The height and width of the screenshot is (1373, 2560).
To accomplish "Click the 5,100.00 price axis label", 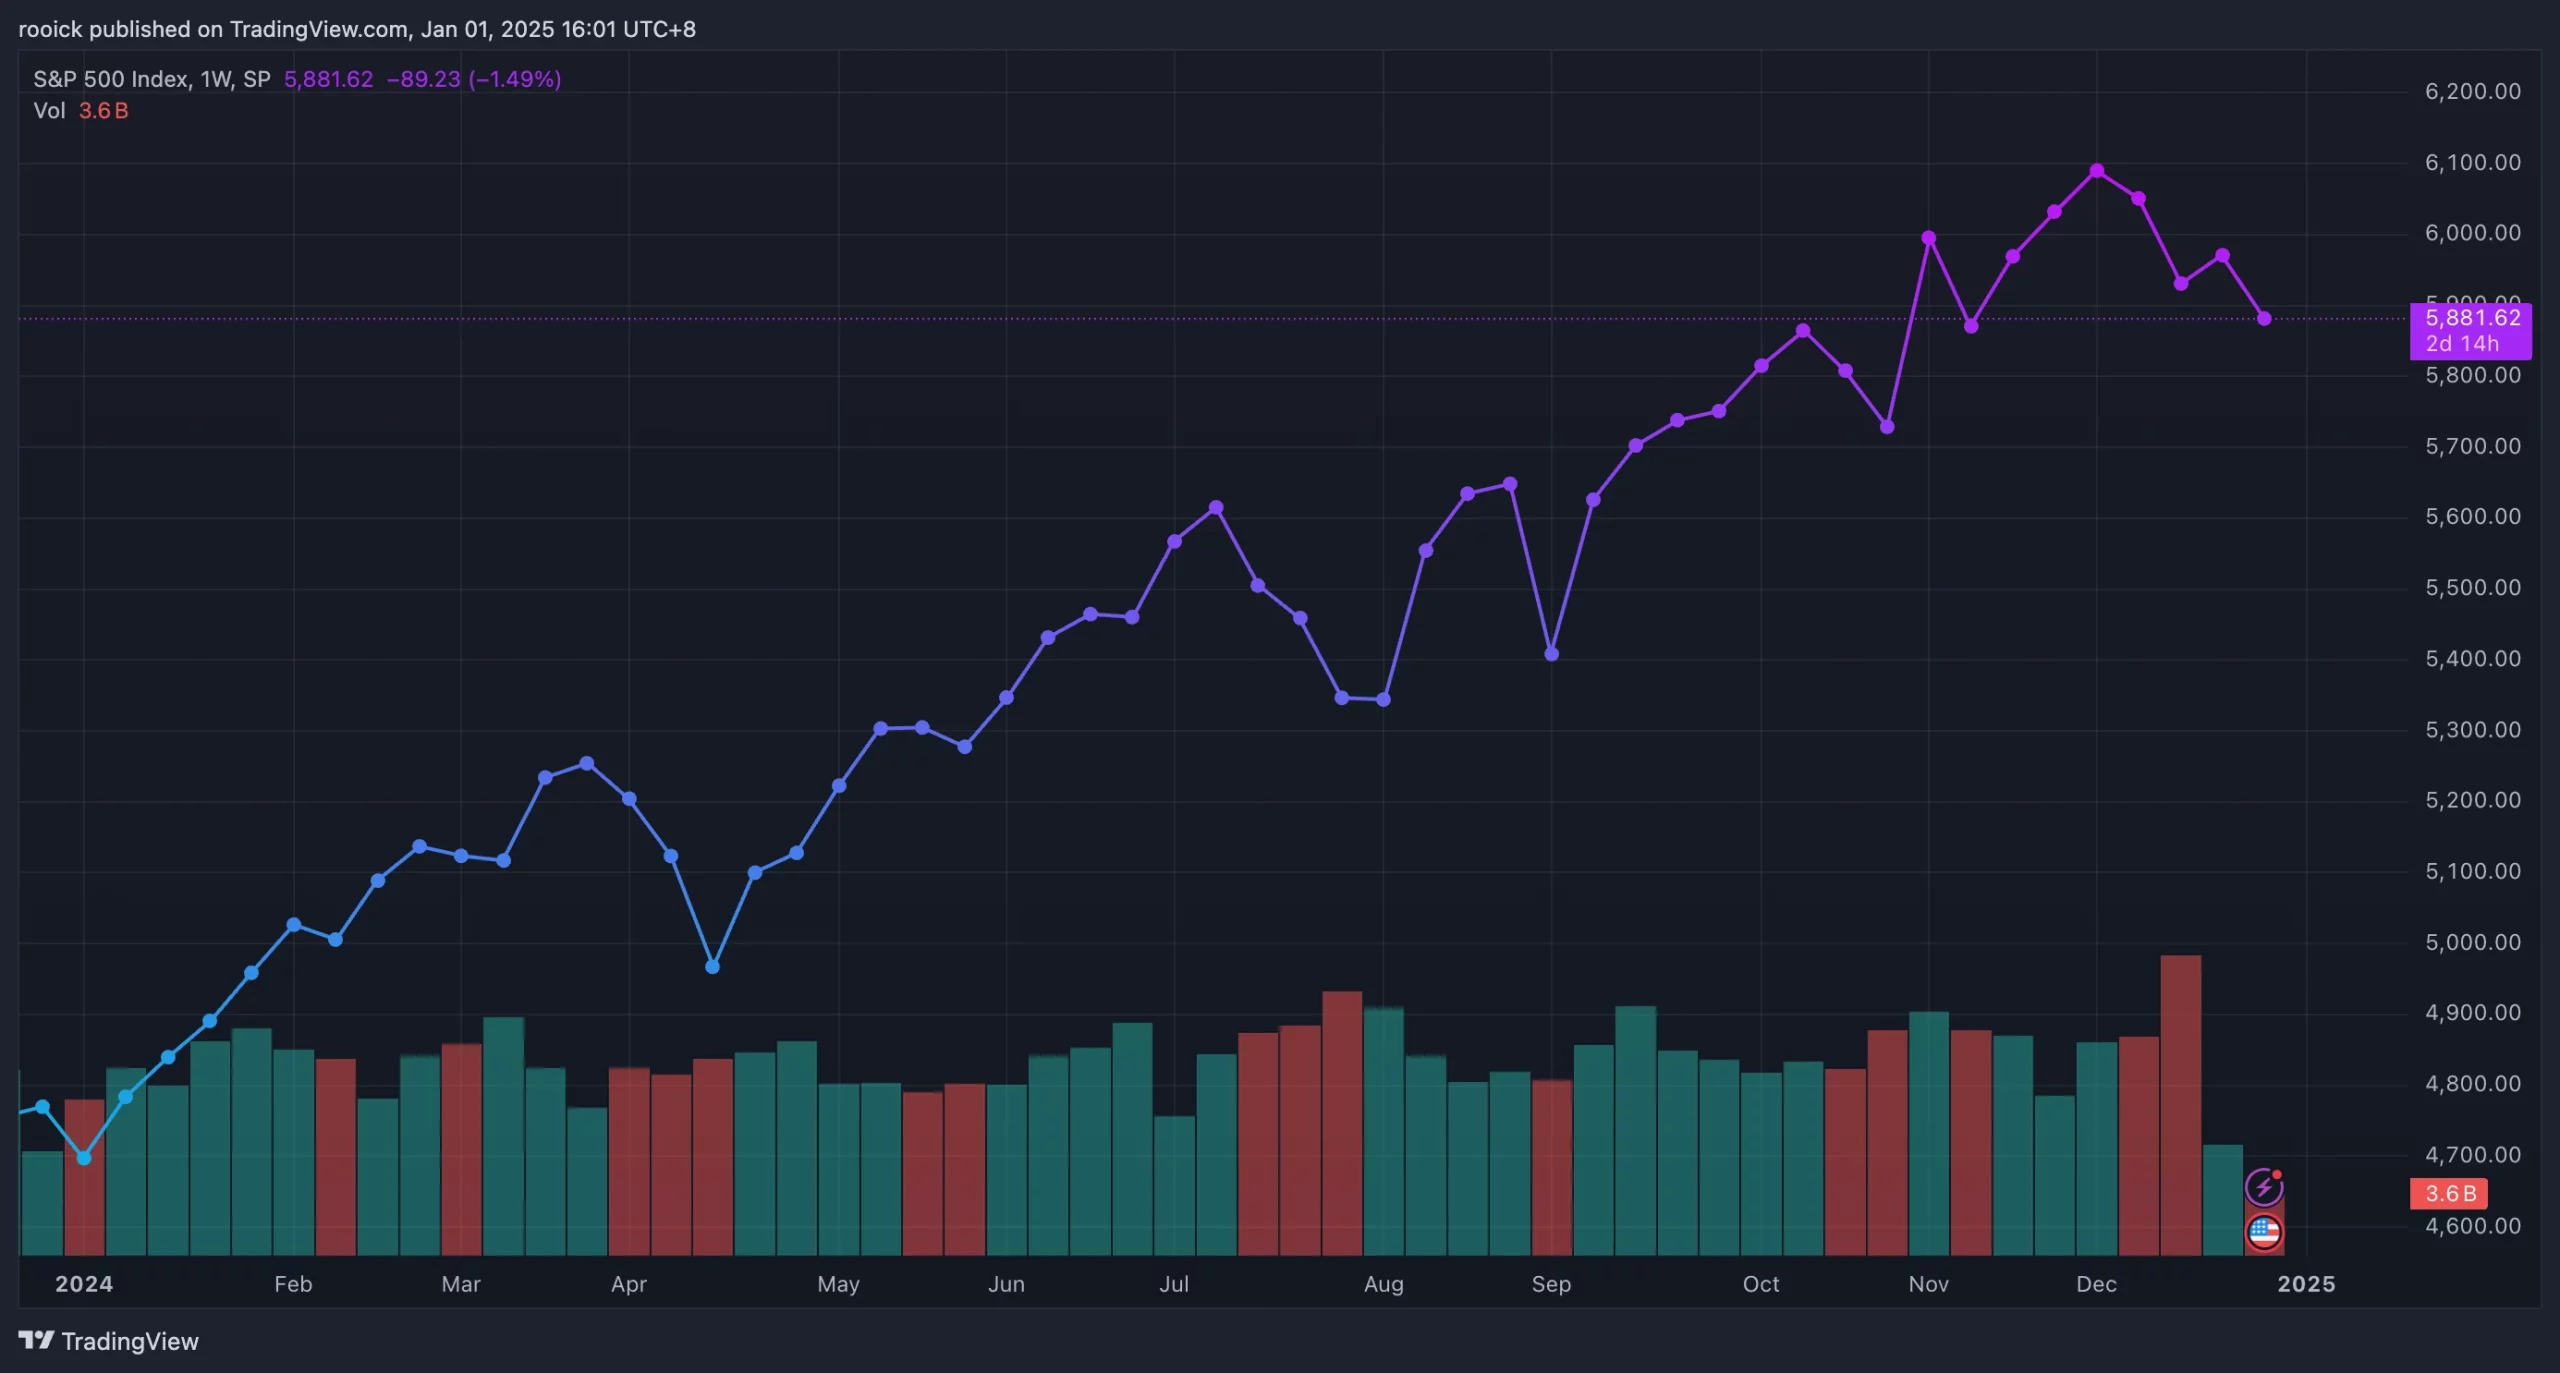I will coord(2473,871).
